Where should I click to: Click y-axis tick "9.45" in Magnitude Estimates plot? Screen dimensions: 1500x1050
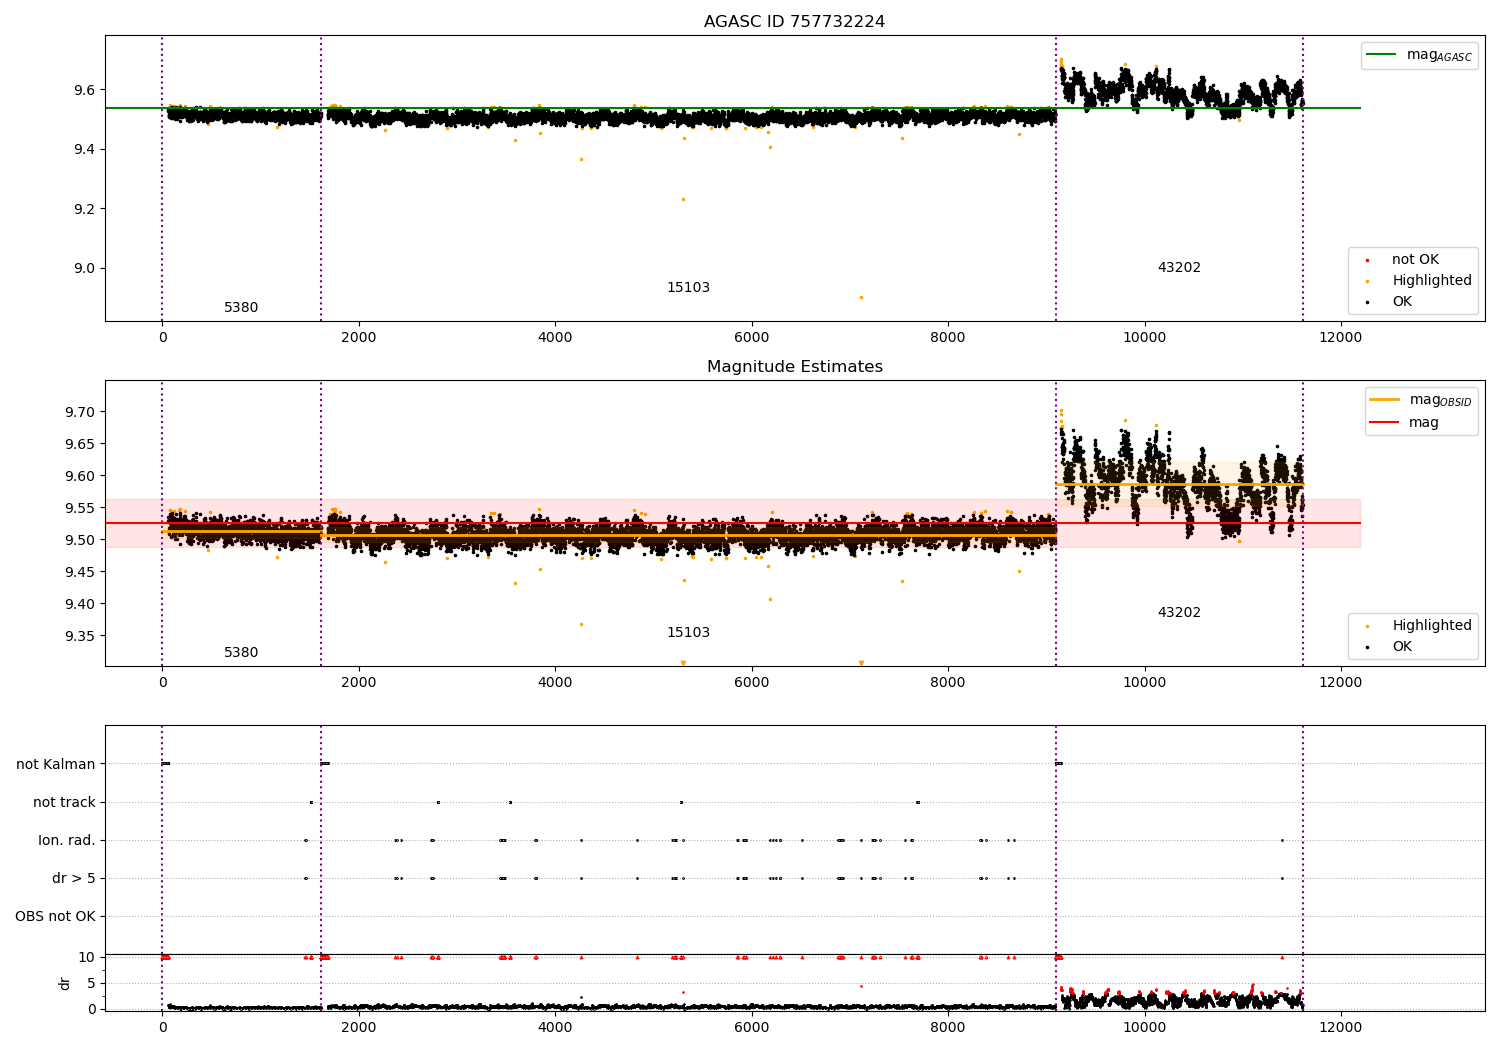81,572
